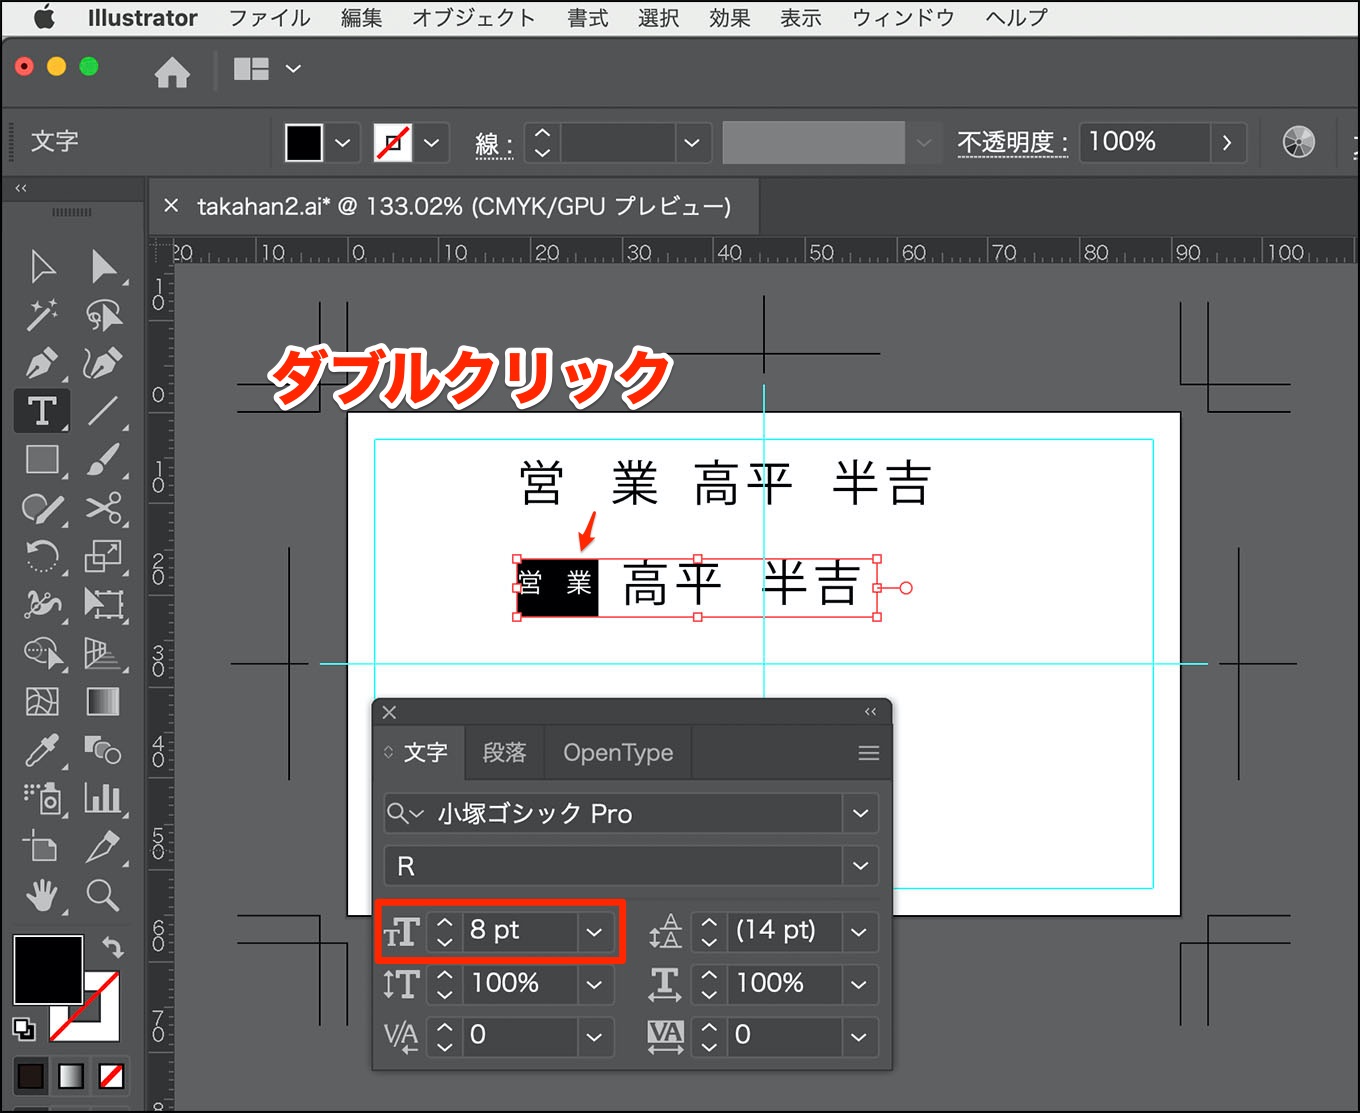
Task: Open font family dropdown 小塚ゴシック Pro
Action: point(860,814)
